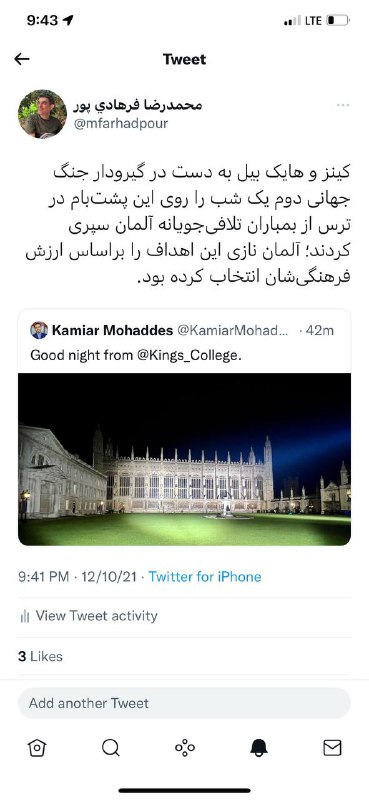Tap the back arrow icon
Viewport: 369px width, 800px height.
(21, 59)
